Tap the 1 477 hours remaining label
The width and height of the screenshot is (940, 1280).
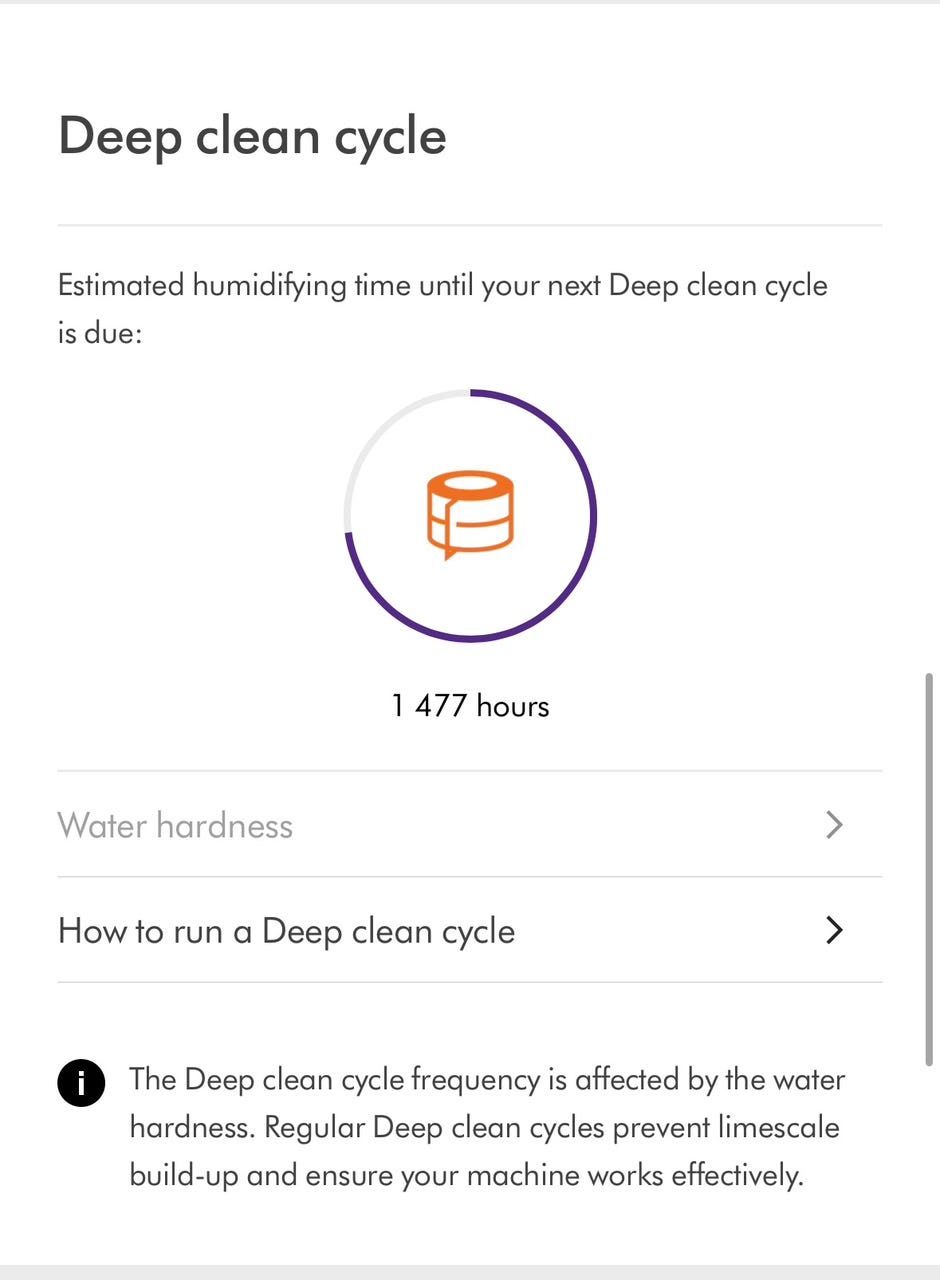470,706
